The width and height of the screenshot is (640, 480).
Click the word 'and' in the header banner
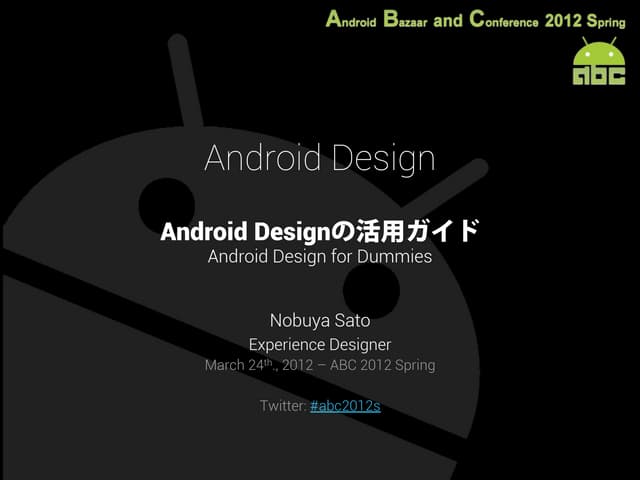point(449,20)
